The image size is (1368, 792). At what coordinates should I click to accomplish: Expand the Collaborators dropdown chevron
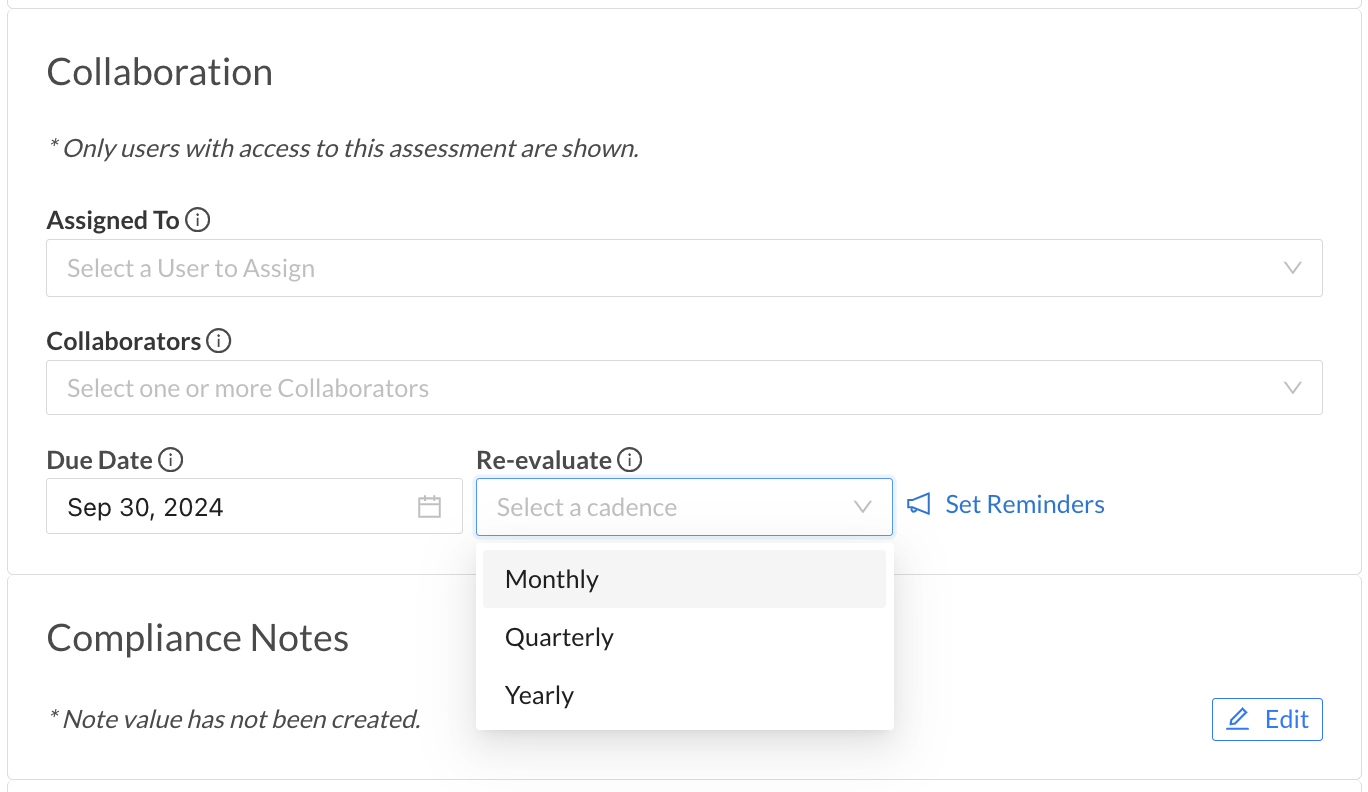[1292, 388]
